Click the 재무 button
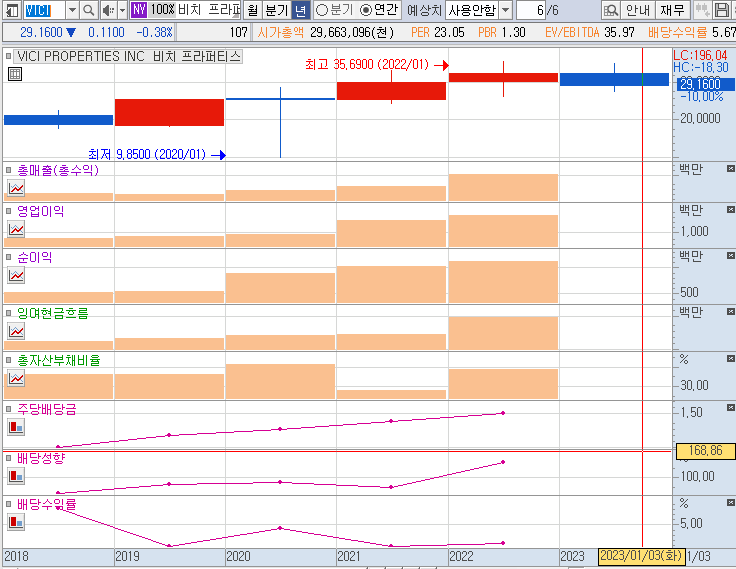 (x=673, y=10)
